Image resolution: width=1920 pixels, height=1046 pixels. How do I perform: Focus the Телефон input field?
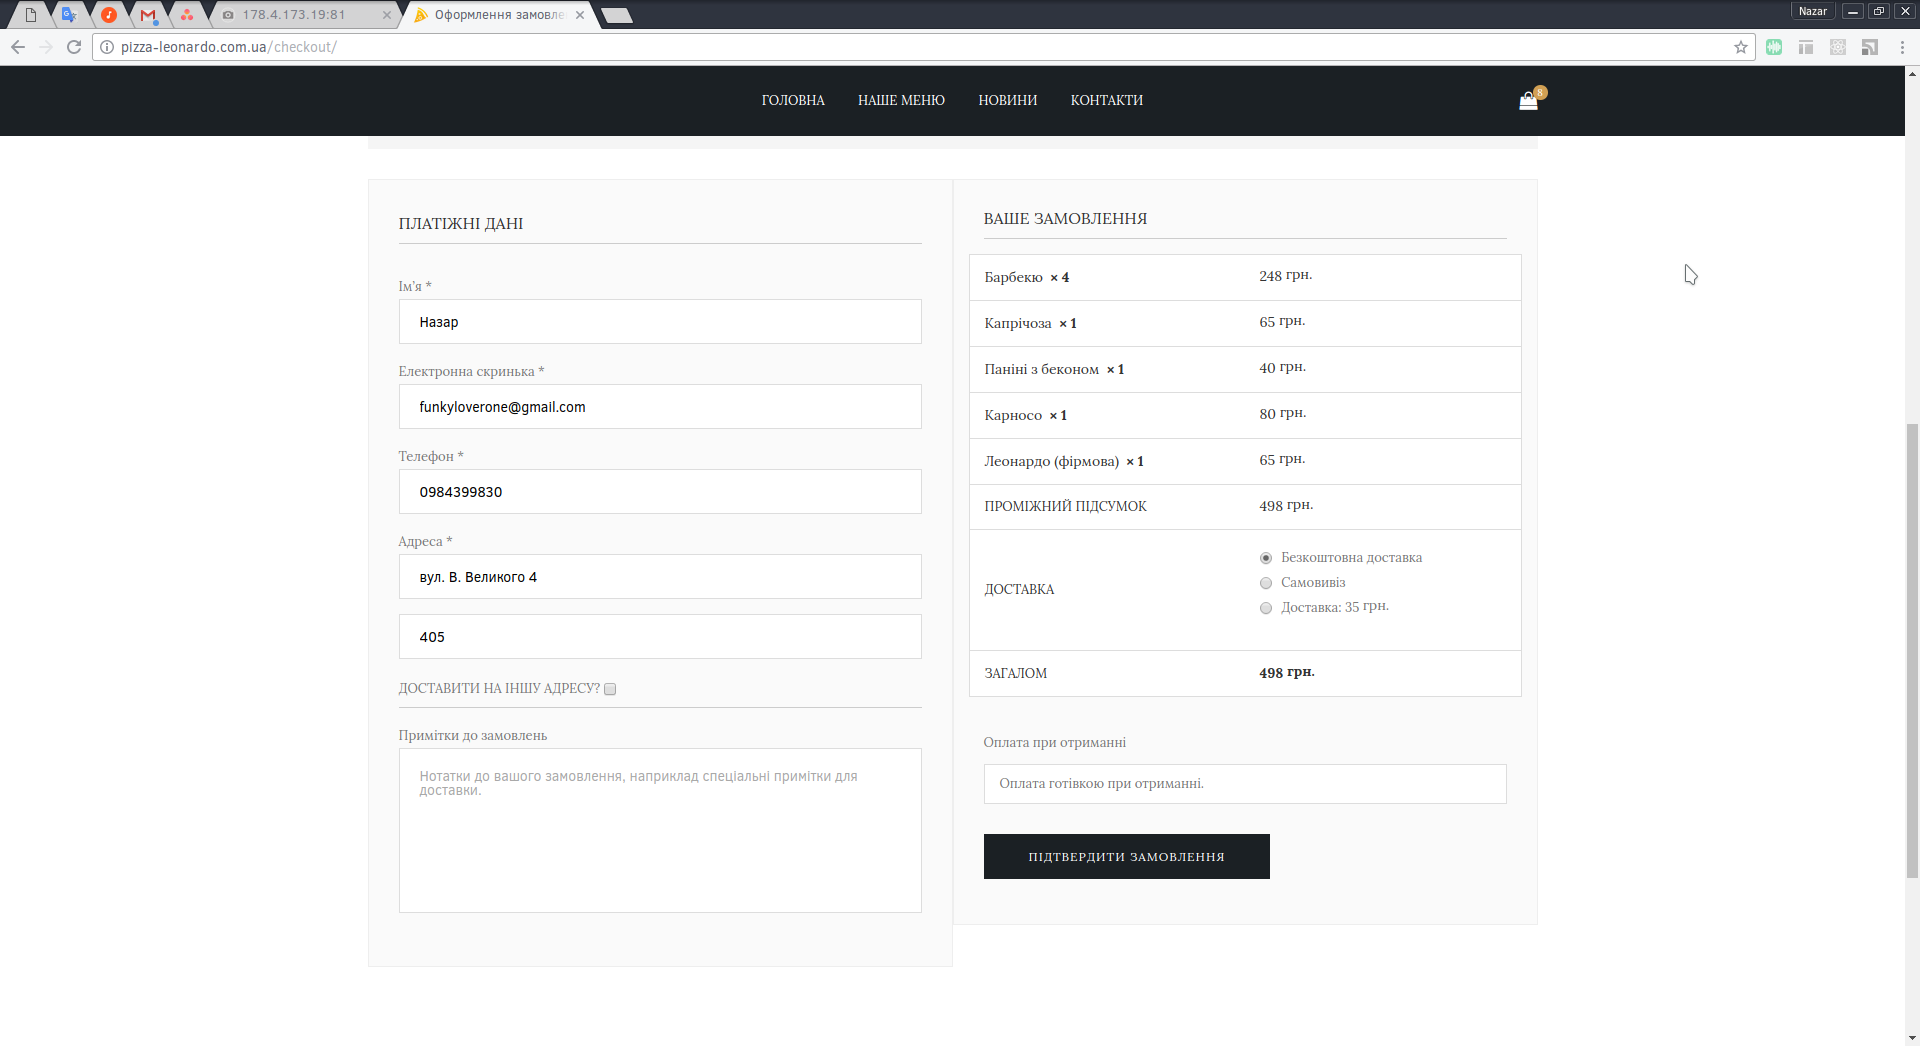[660, 492]
